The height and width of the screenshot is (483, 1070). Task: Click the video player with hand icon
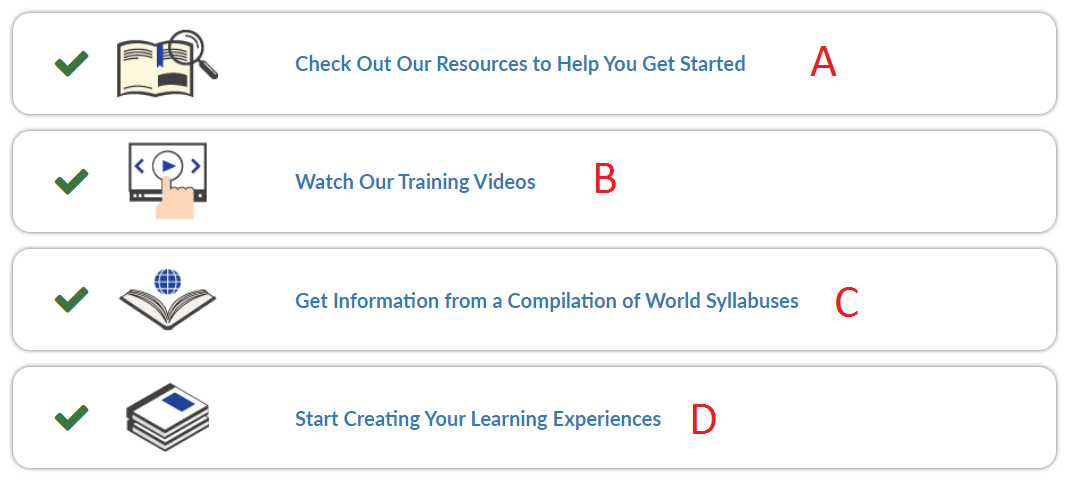tap(167, 181)
